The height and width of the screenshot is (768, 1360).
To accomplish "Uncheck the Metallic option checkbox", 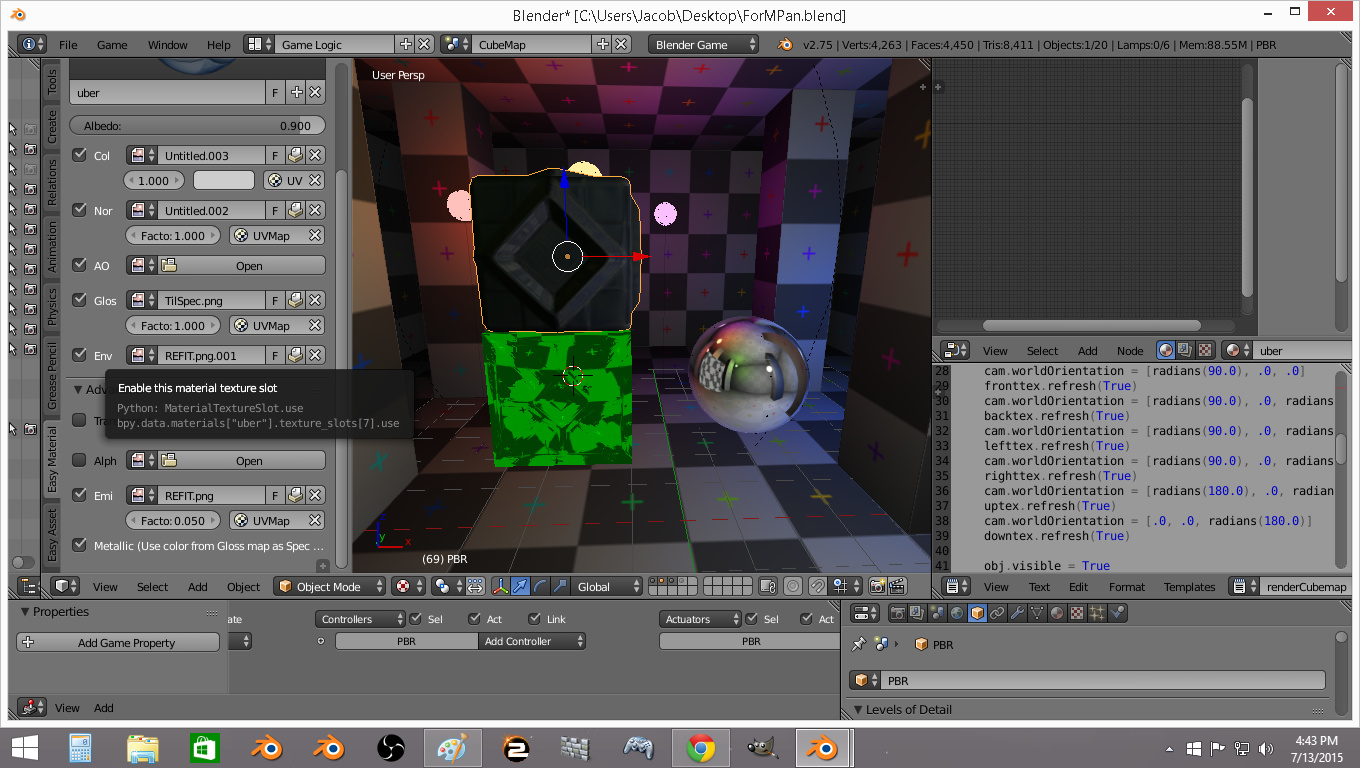I will [x=80, y=546].
